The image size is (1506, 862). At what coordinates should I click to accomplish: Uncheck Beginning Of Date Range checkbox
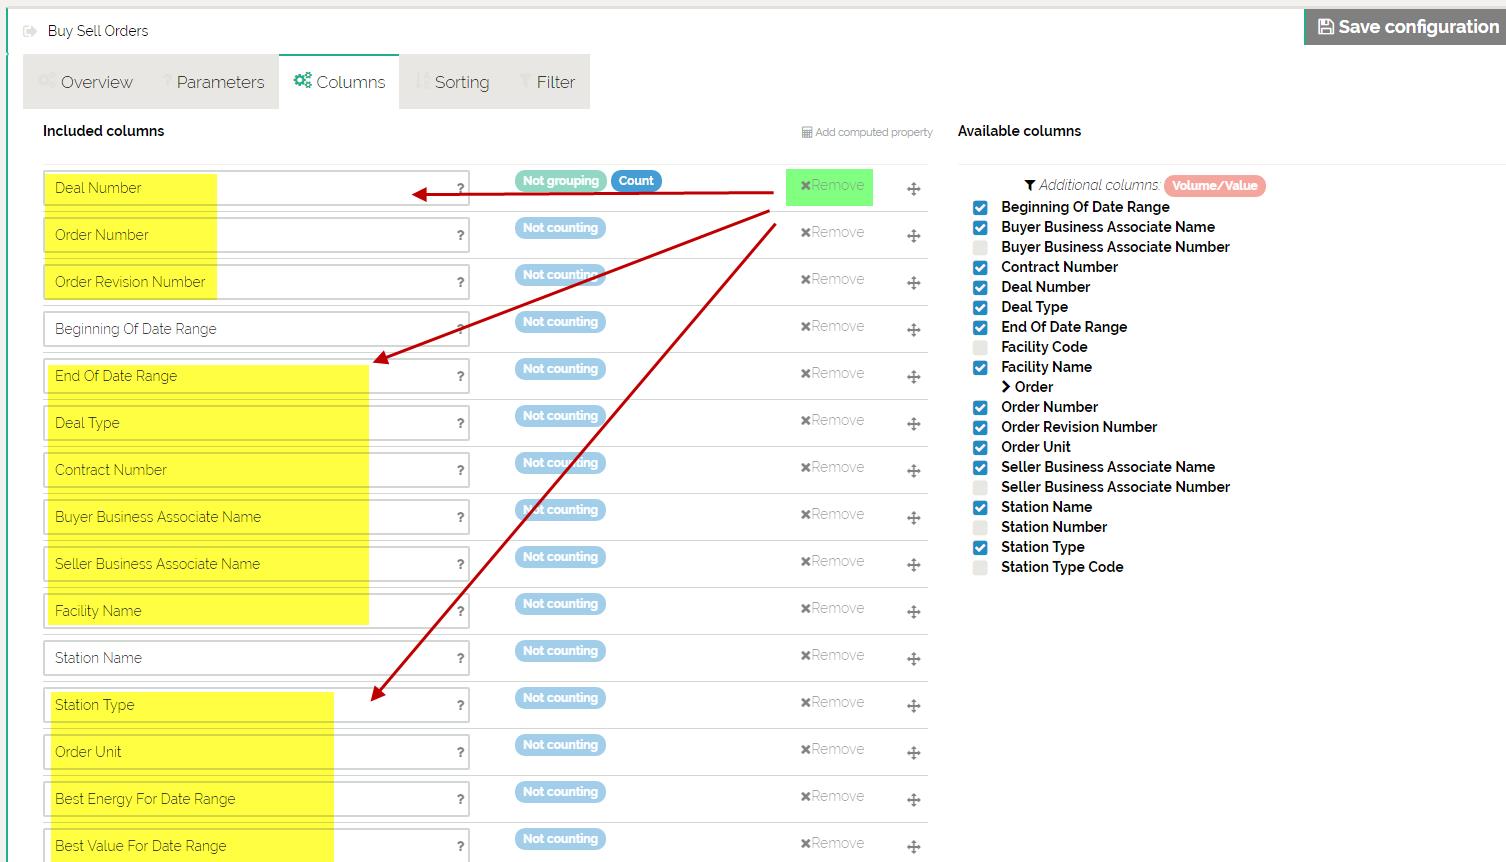(x=980, y=207)
